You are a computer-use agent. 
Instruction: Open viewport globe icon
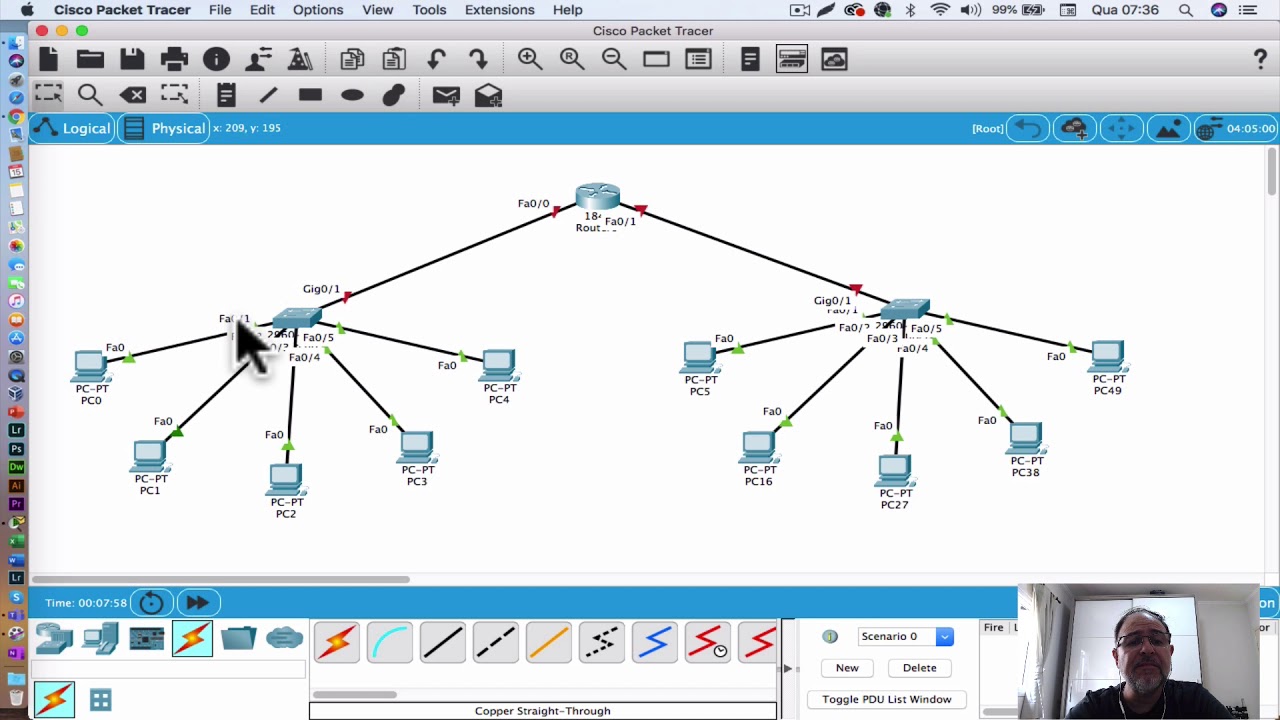tap(1209, 128)
